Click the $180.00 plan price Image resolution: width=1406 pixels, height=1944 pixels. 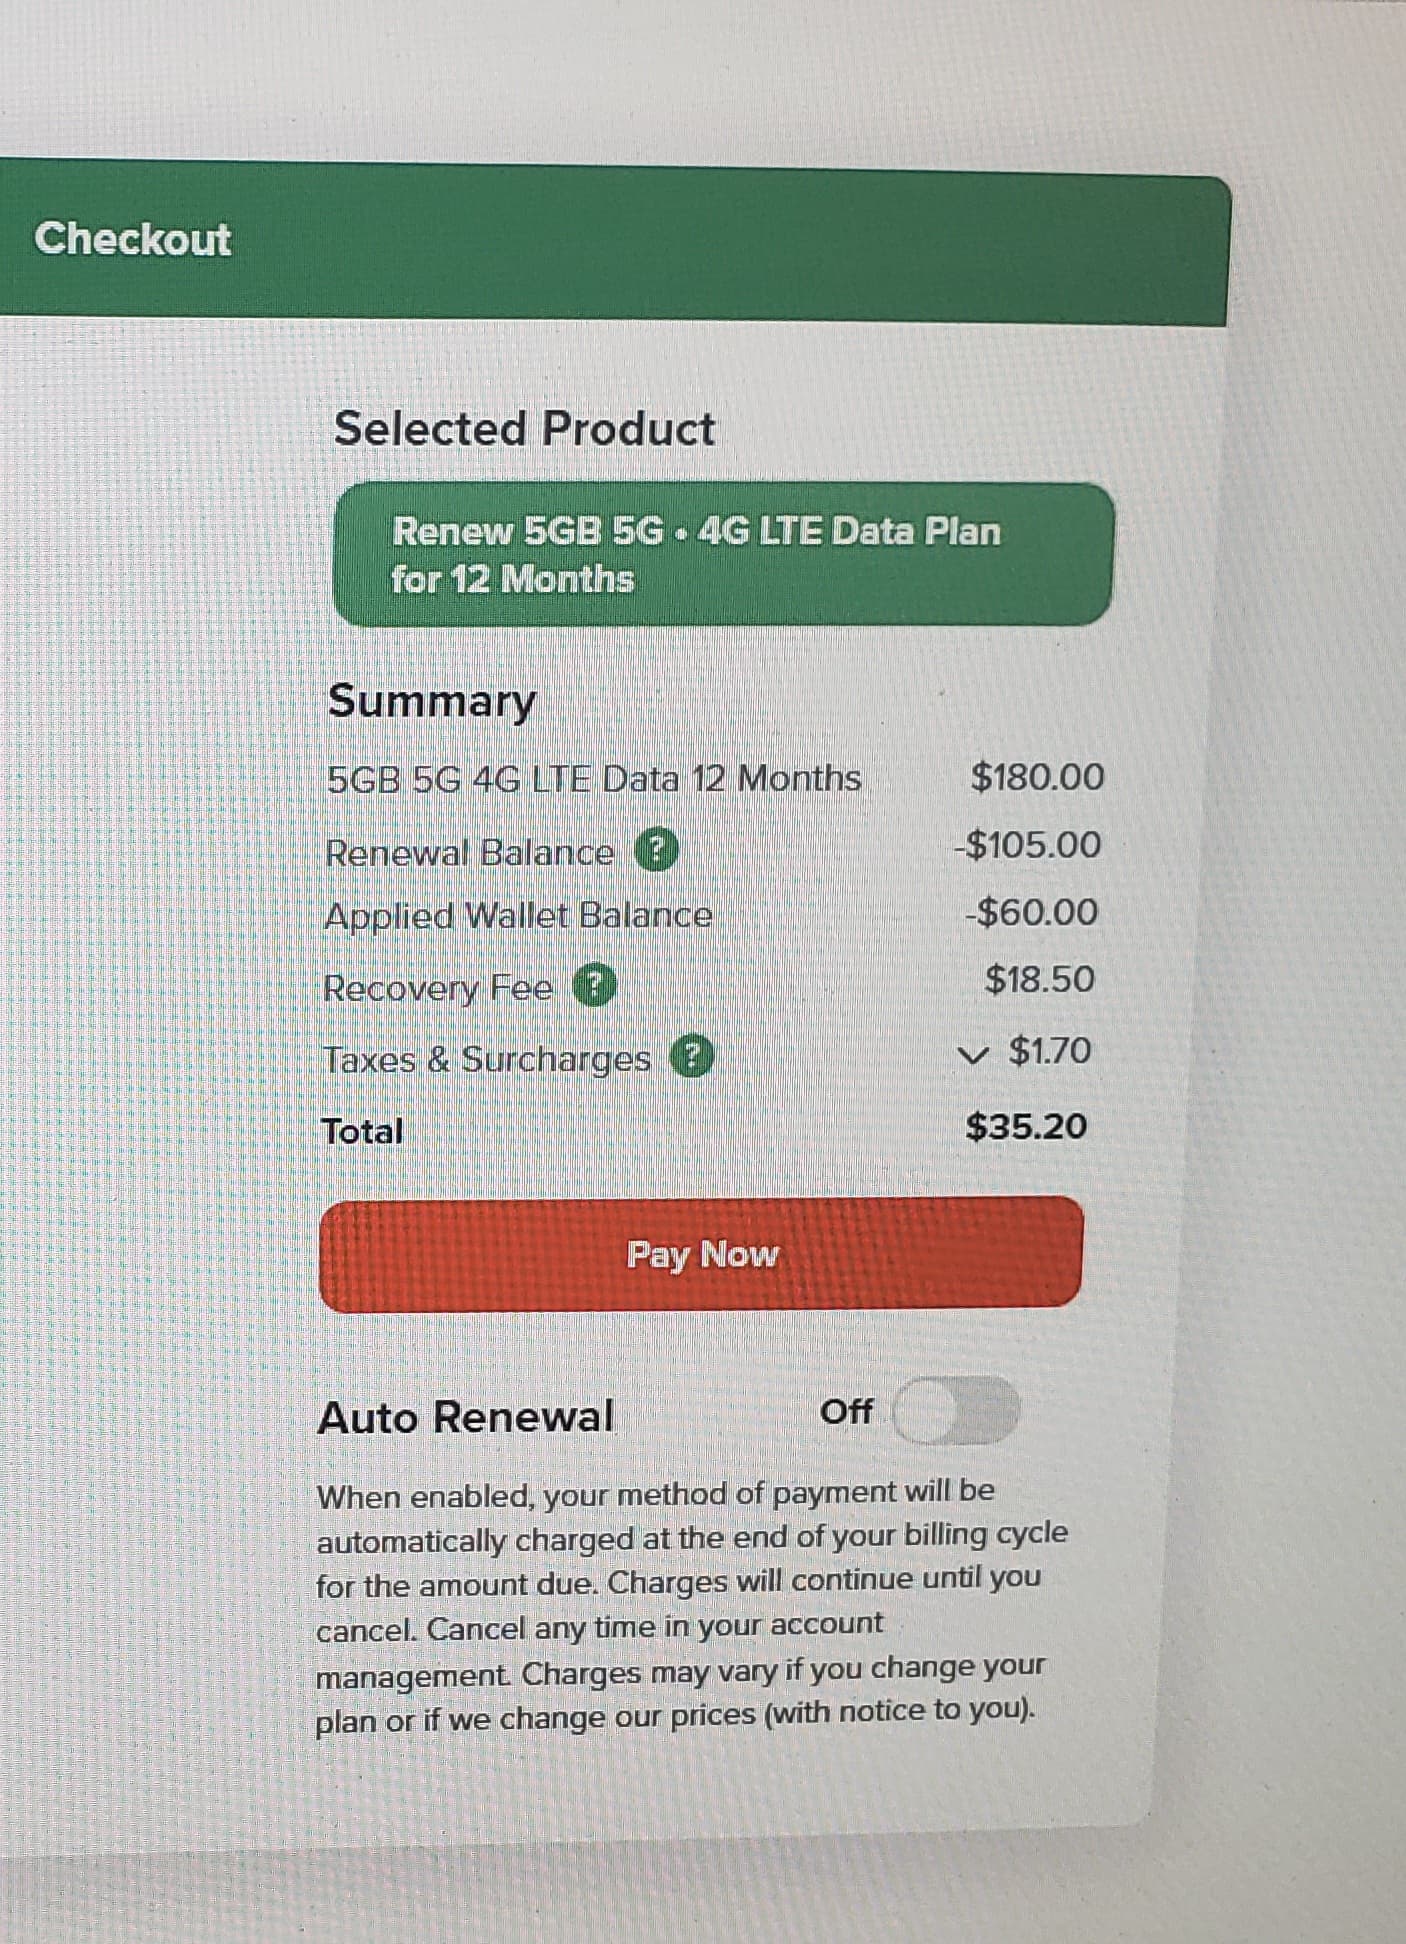[x=1037, y=777]
